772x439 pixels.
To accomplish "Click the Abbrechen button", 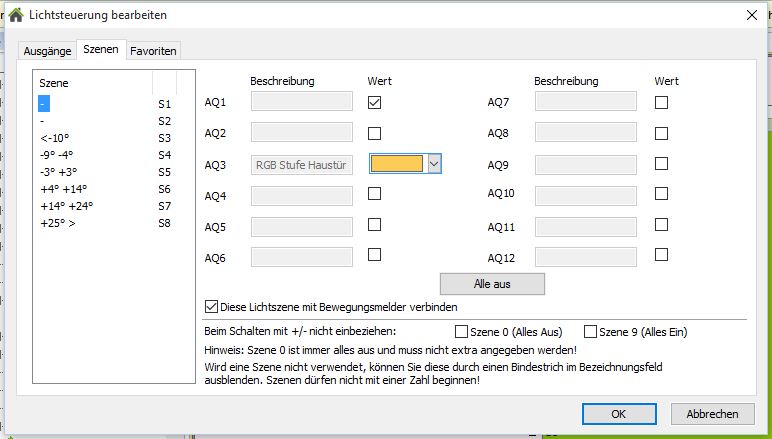I will tap(712, 413).
